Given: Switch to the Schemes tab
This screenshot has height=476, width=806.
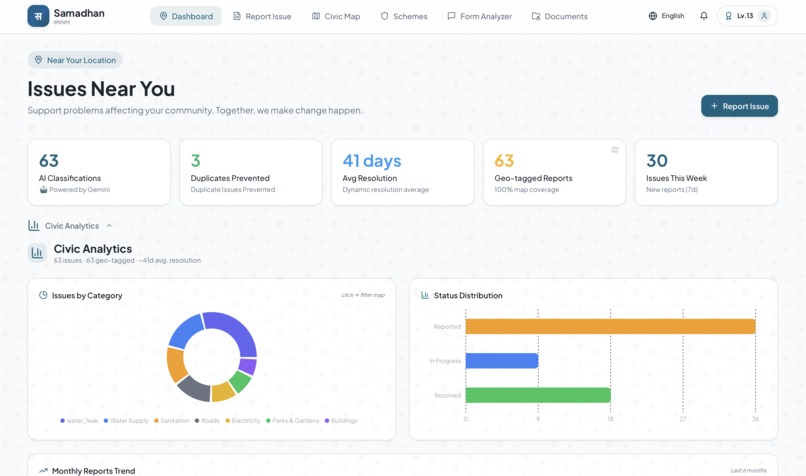Looking at the screenshot, I should point(404,16).
